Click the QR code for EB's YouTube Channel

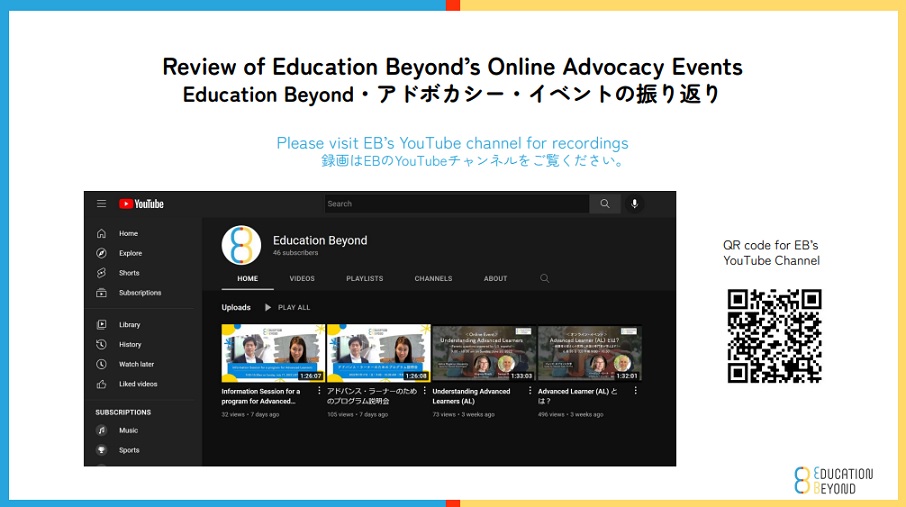coord(774,336)
